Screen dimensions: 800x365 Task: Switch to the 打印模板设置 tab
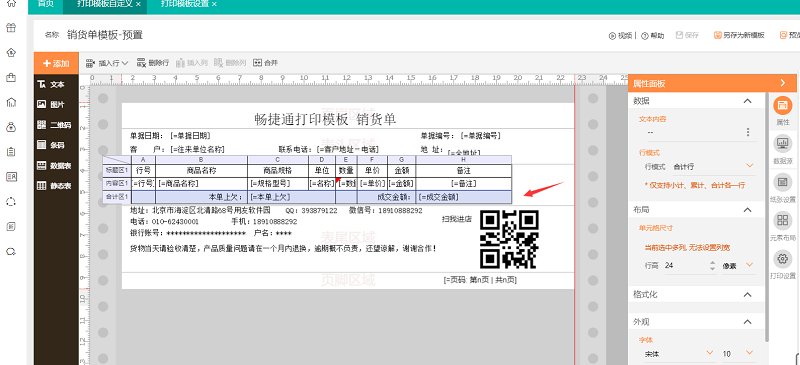pyautogui.click(x=185, y=4)
